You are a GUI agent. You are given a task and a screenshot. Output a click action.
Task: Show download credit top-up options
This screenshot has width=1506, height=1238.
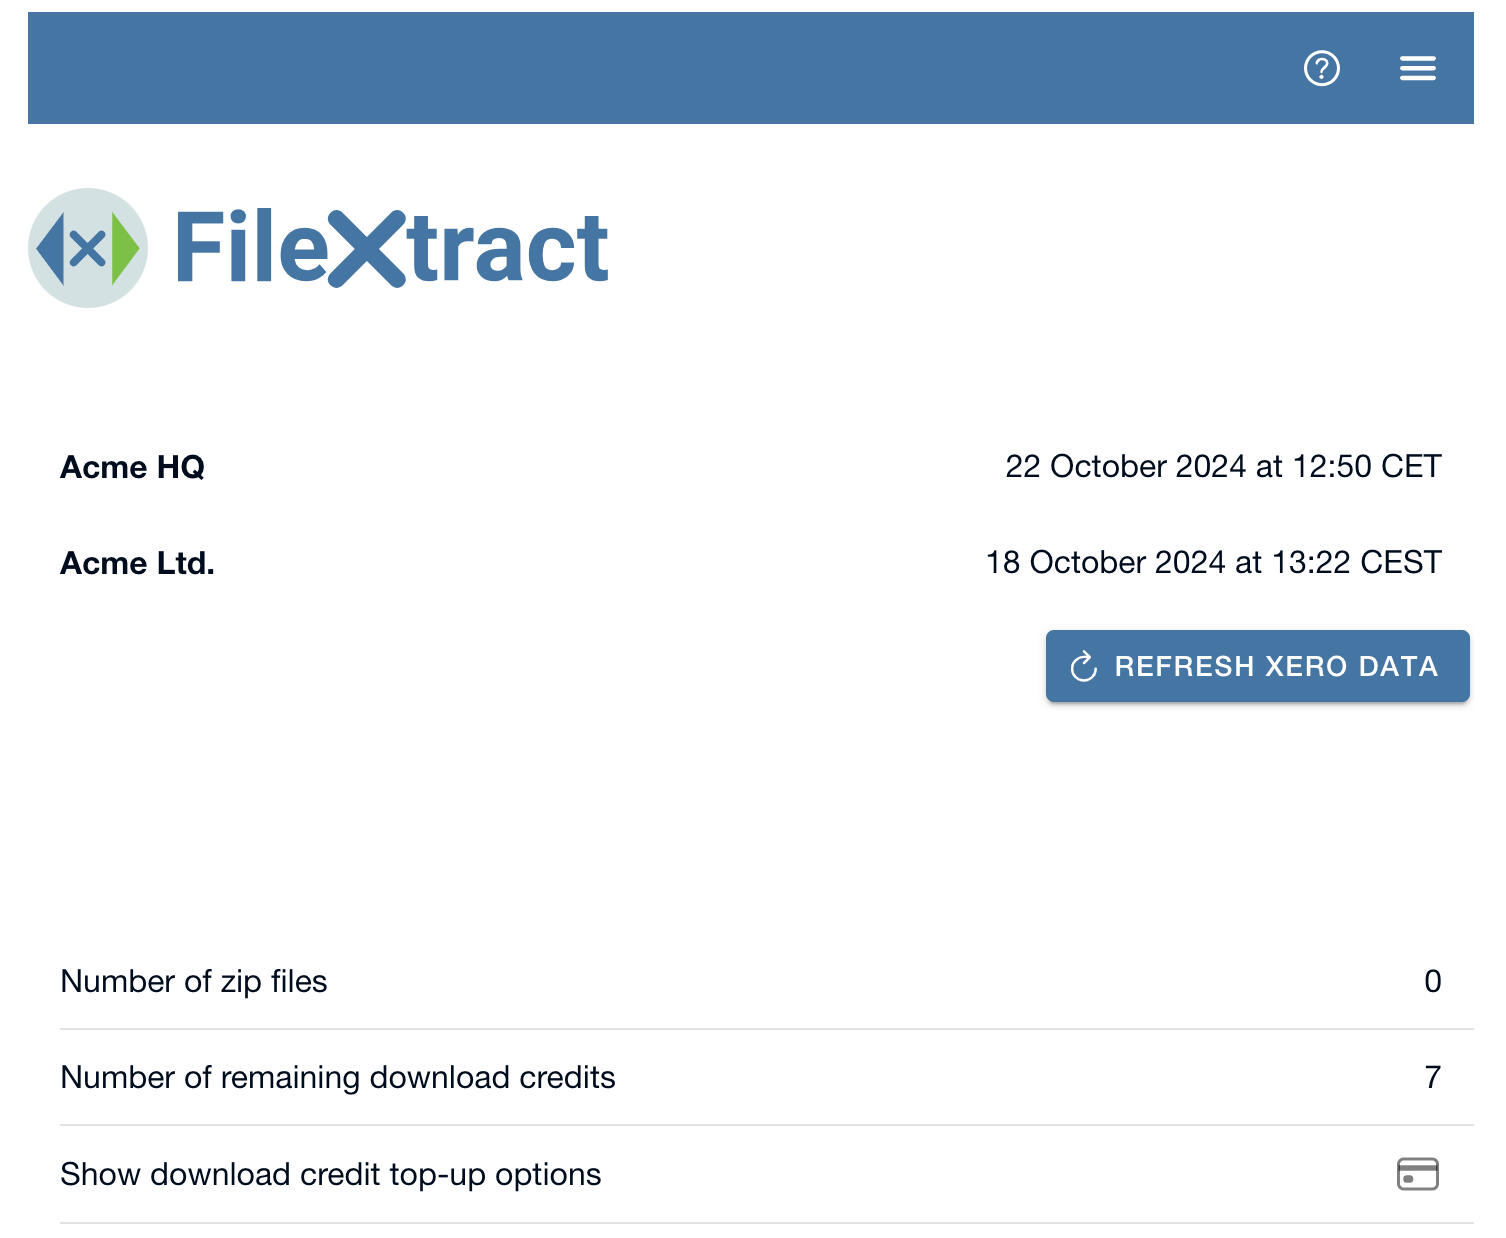[x=331, y=1174]
